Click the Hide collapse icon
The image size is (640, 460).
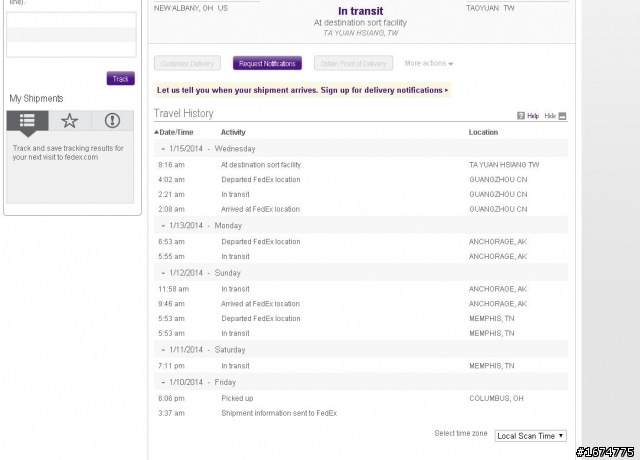click(x=562, y=116)
